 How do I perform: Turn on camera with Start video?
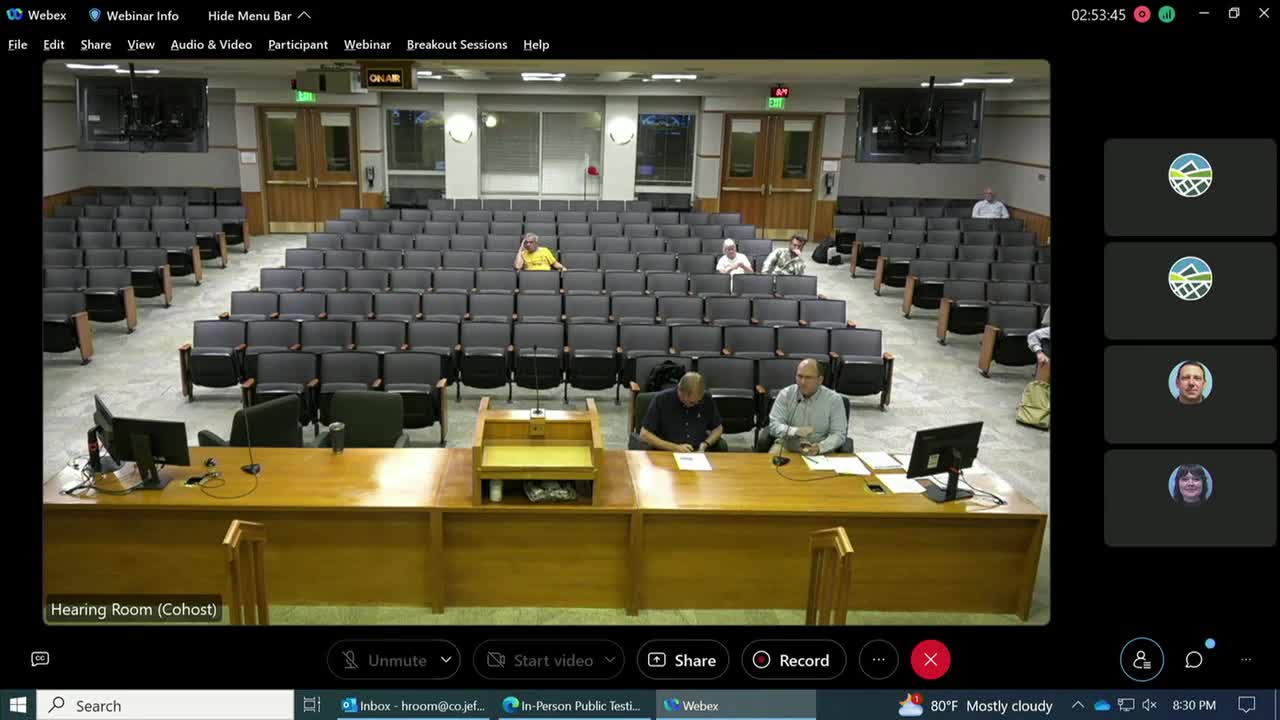[x=541, y=660]
